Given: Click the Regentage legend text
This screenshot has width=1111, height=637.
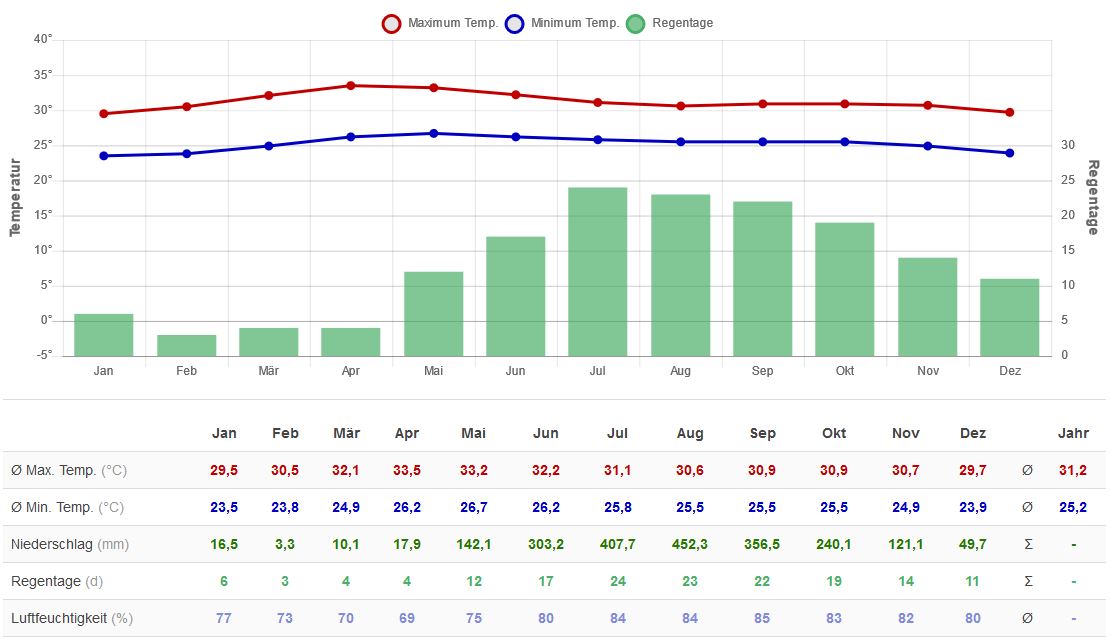Looking at the screenshot, I should coord(682,23).
